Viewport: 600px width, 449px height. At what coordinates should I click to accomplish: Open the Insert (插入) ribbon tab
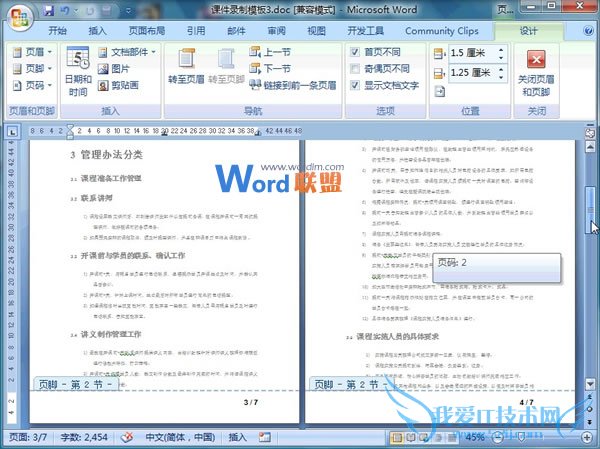98,31
